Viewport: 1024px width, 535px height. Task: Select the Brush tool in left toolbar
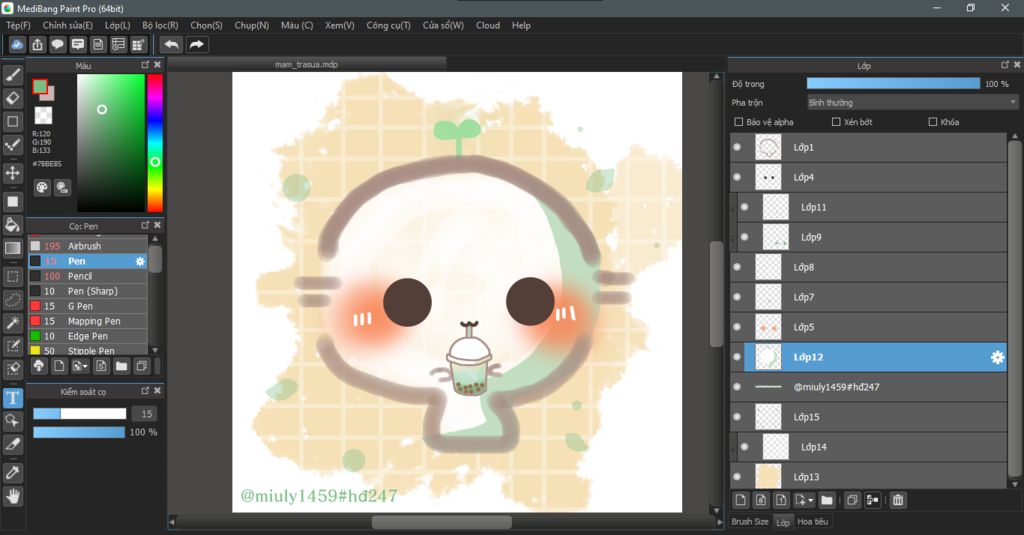[x=12, y=75]
